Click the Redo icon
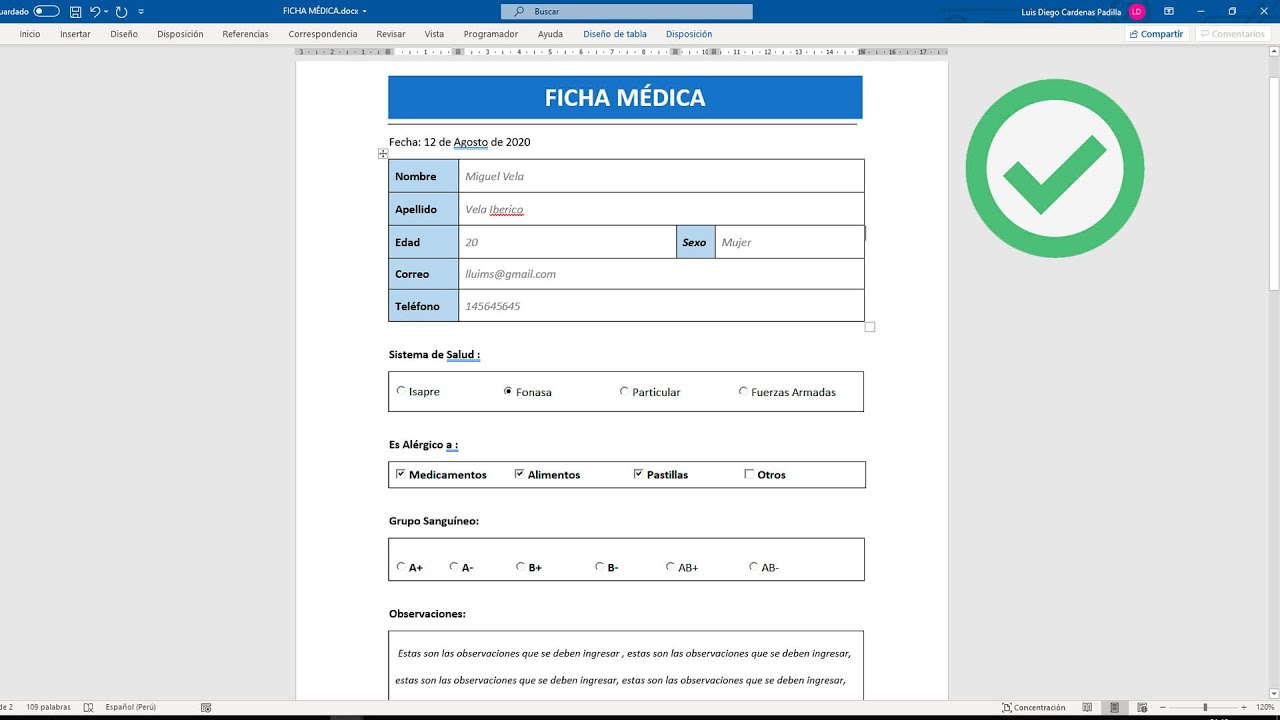 pyautogui.click(x=120, y=10)
